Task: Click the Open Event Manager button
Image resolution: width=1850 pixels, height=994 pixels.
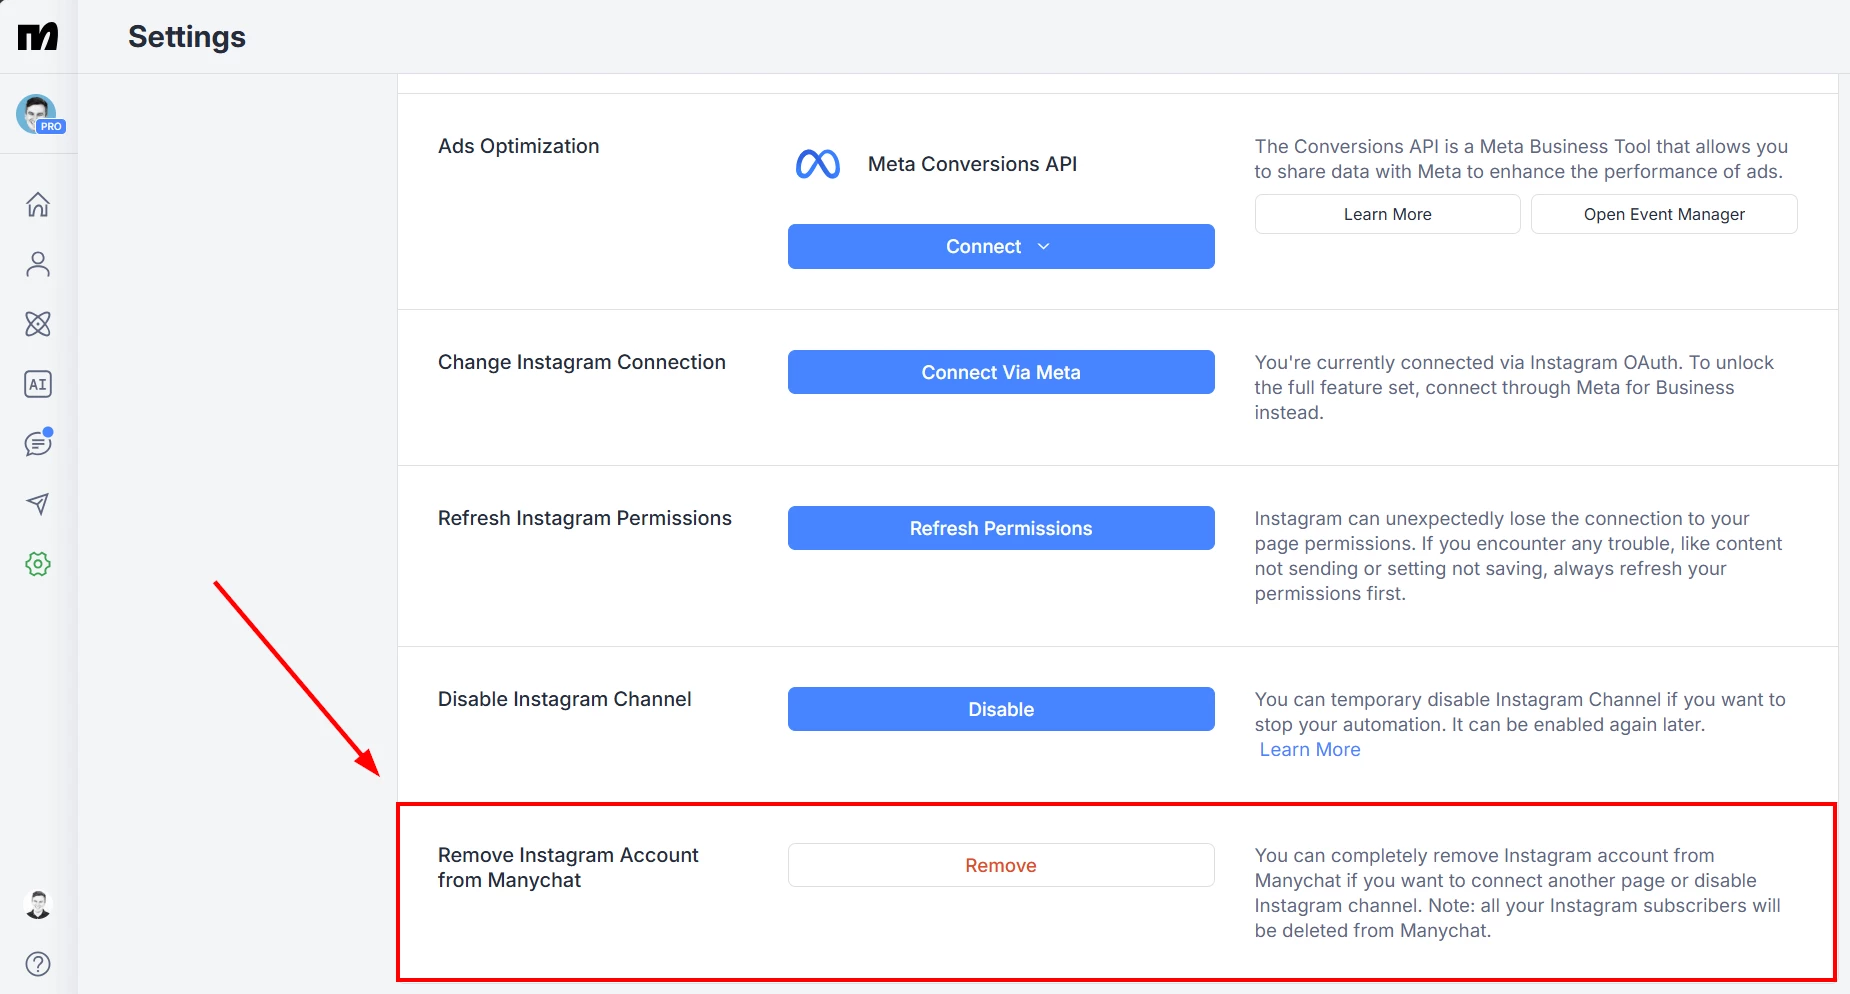Action: [1663, 214]
